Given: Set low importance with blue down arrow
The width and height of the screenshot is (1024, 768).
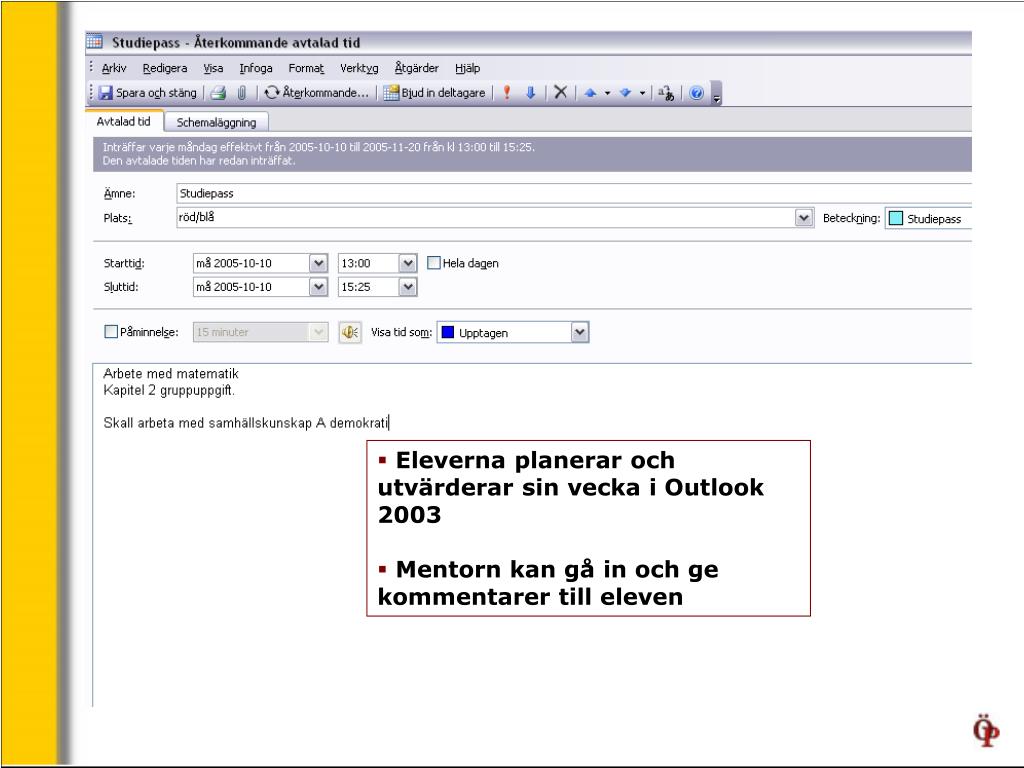Looking at the screenshot, I should coord(530,93).
